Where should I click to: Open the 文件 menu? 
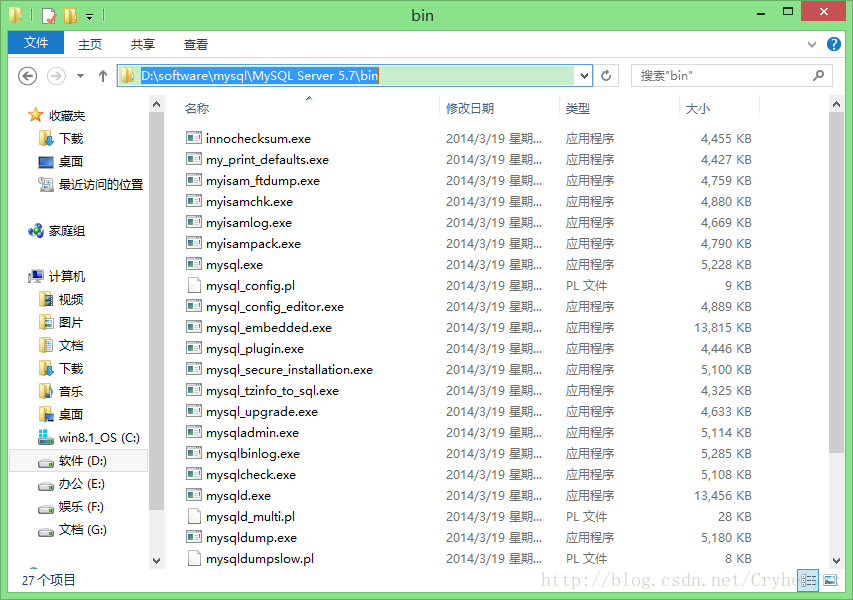pos(36,43)
